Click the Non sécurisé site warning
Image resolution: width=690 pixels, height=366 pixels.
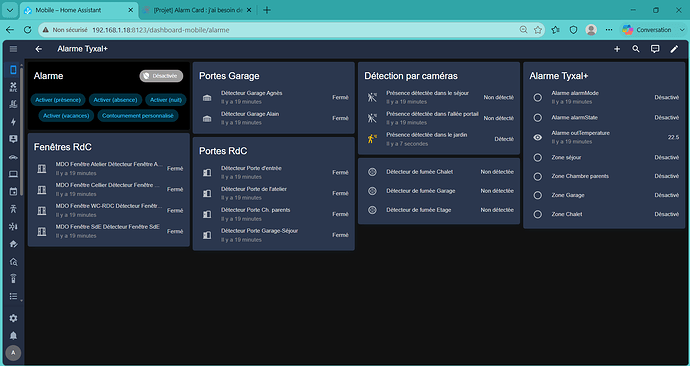pos(65,30)
